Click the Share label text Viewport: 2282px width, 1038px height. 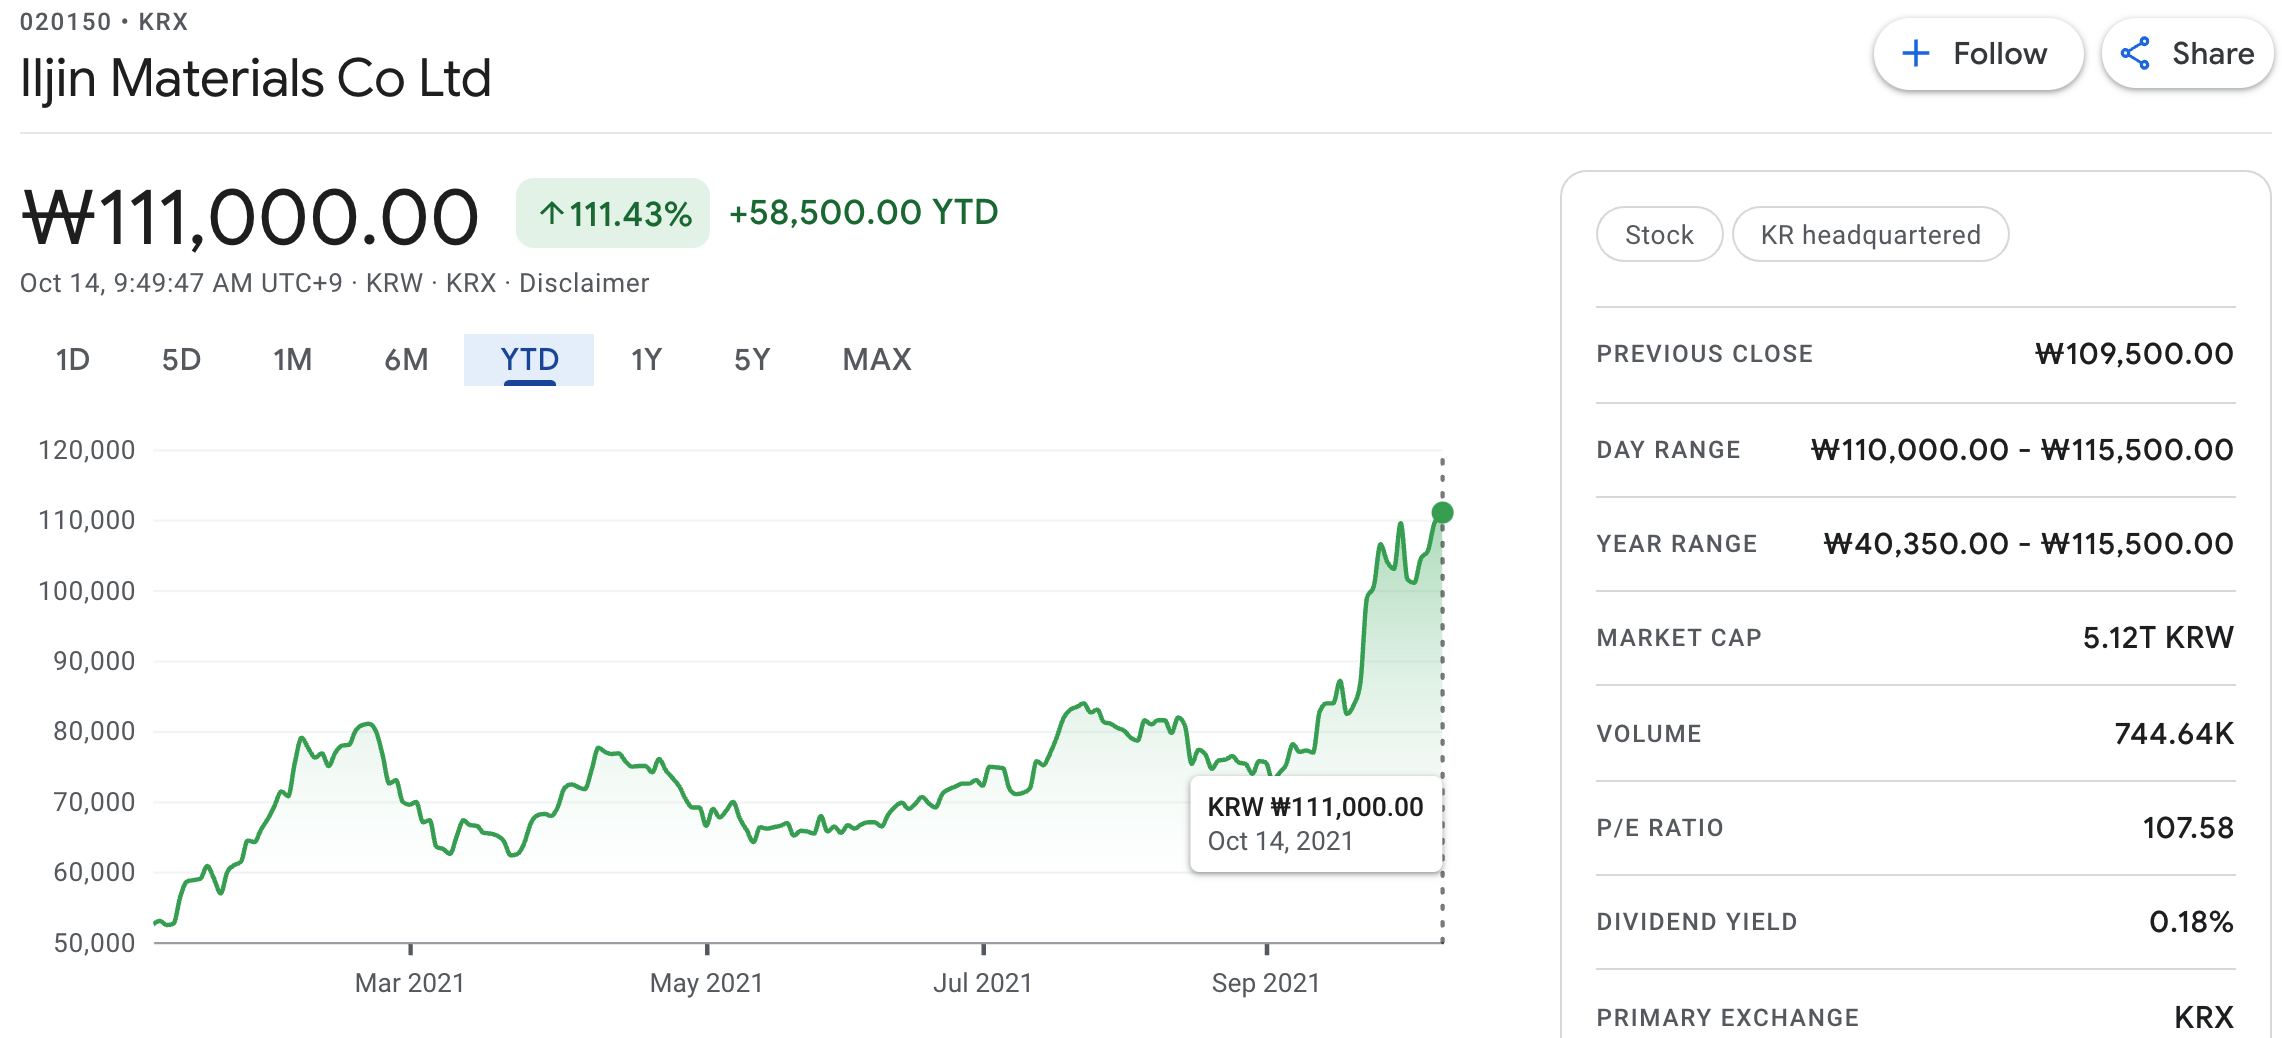coord(2213,53)
